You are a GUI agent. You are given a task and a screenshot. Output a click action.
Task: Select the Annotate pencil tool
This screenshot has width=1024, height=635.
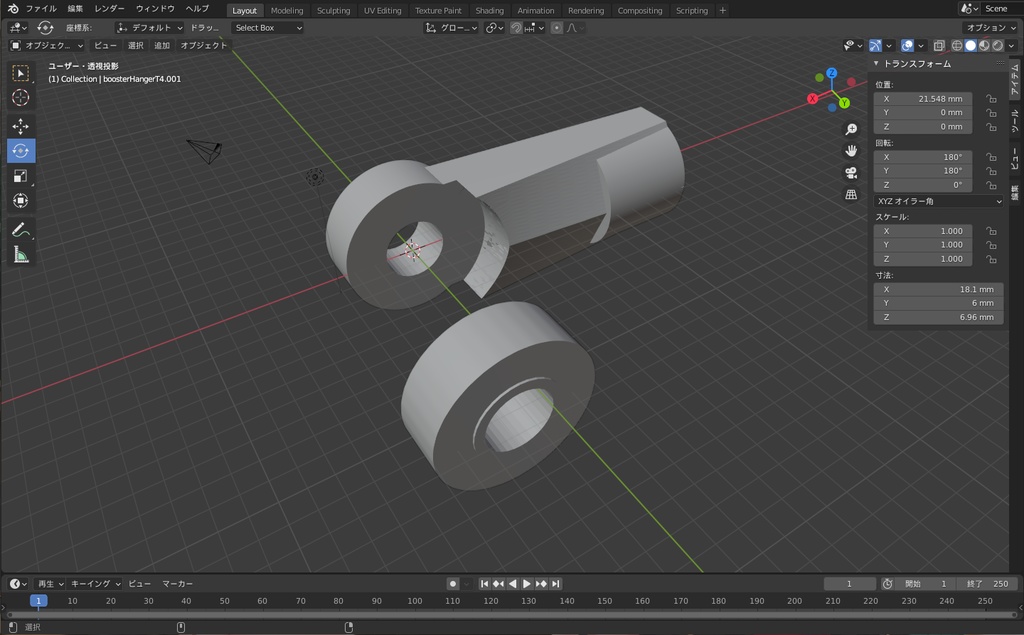coord(20,230)
